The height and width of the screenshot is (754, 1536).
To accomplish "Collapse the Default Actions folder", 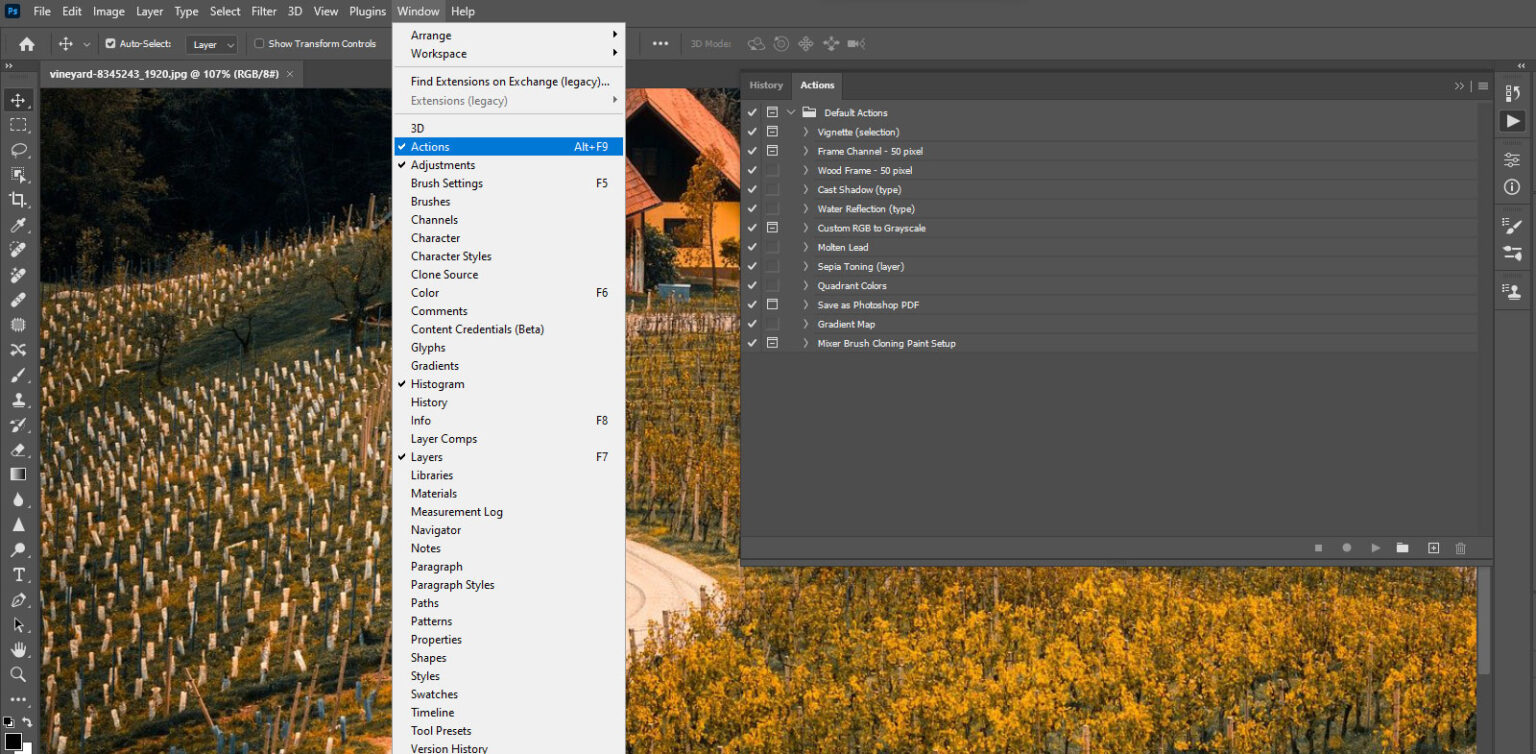I will pos(791,113).
